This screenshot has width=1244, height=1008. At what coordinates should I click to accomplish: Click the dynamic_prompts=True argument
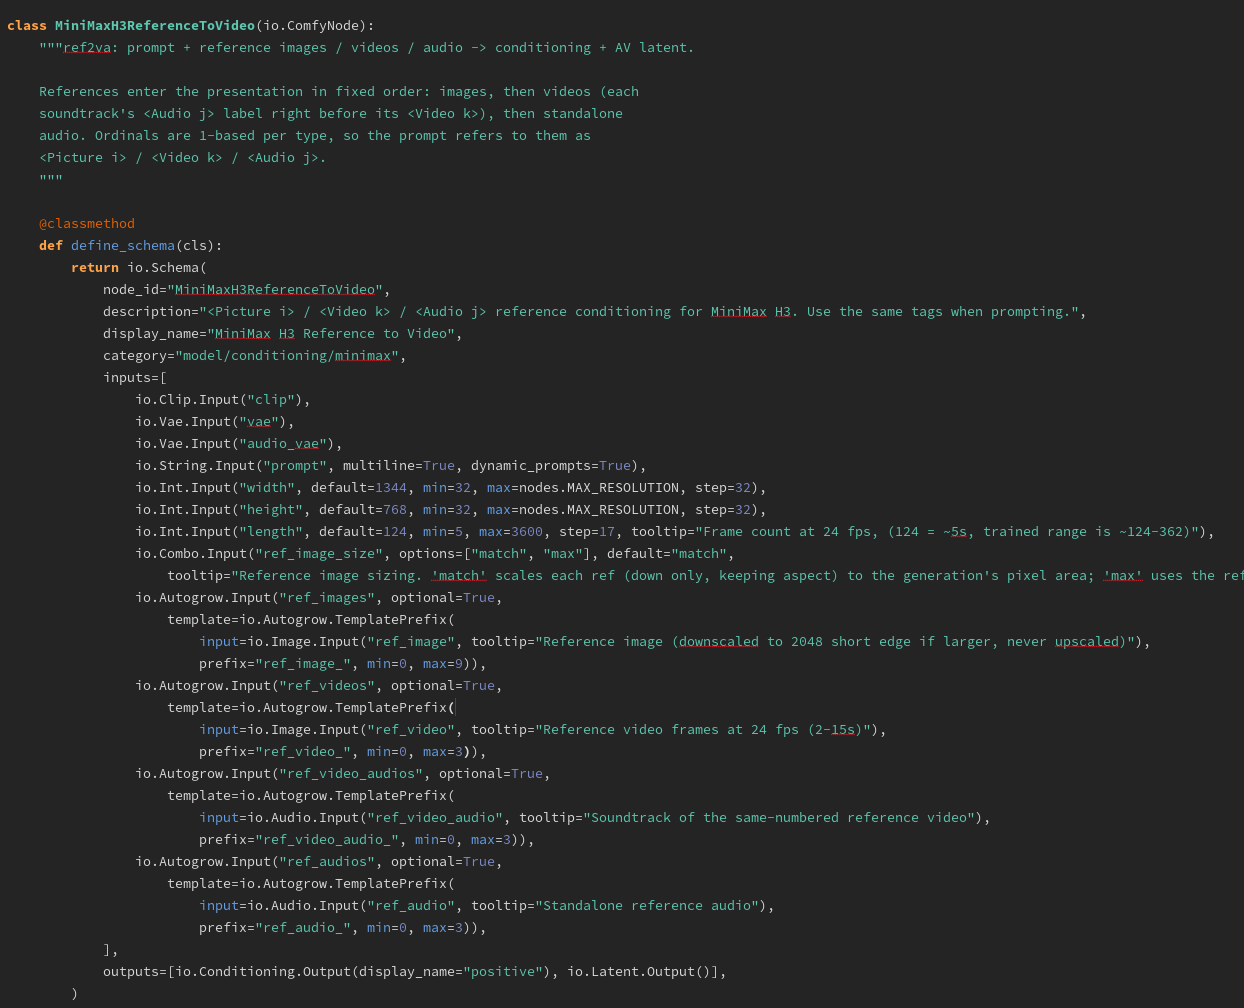pyautogui.click(x=551, y=465)
